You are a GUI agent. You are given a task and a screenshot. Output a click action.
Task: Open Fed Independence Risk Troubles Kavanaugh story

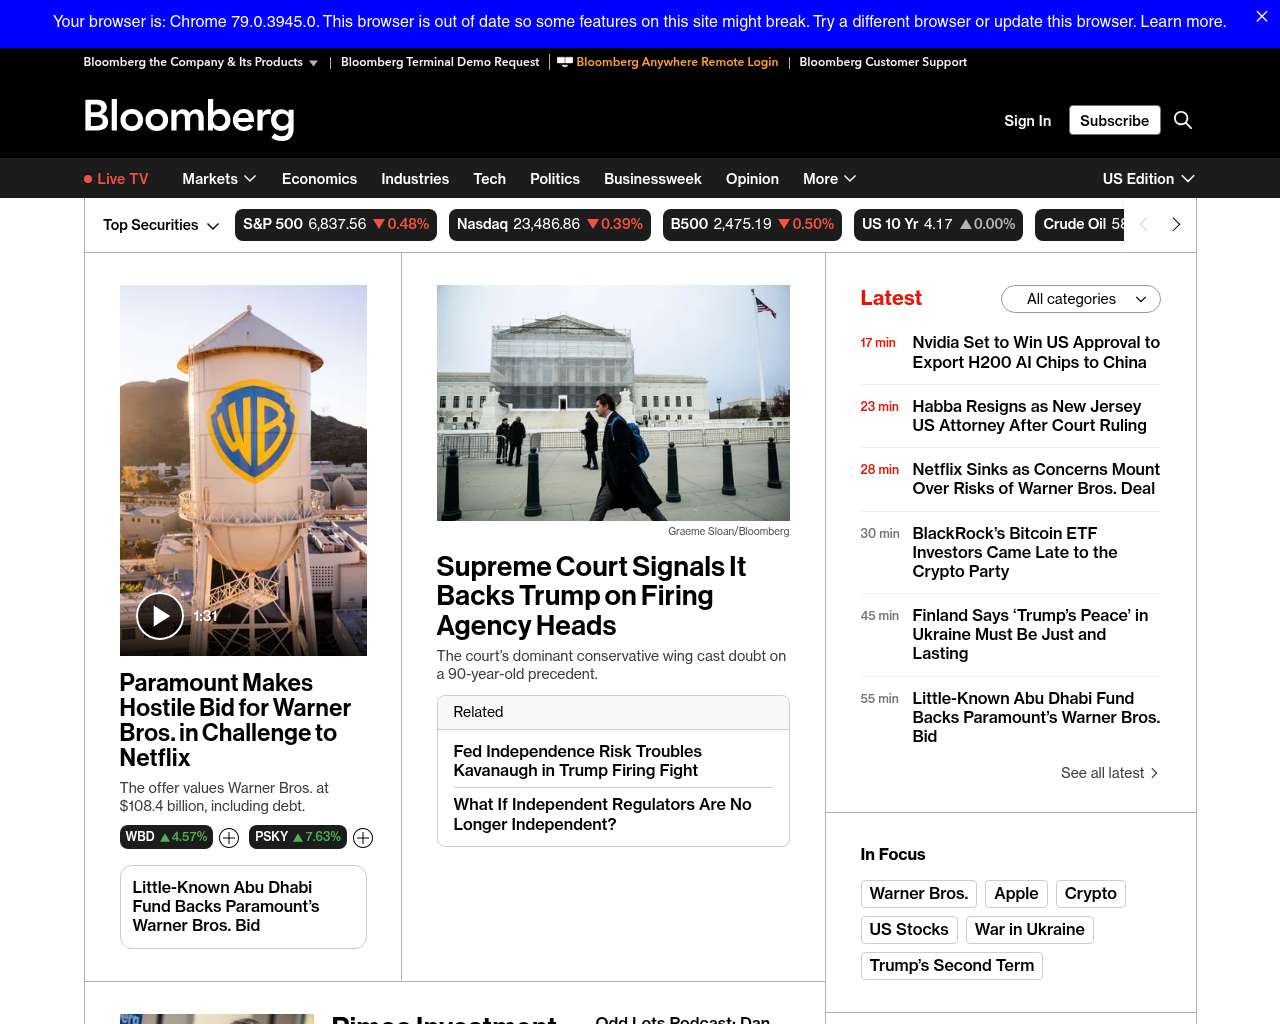click(577, 761)
